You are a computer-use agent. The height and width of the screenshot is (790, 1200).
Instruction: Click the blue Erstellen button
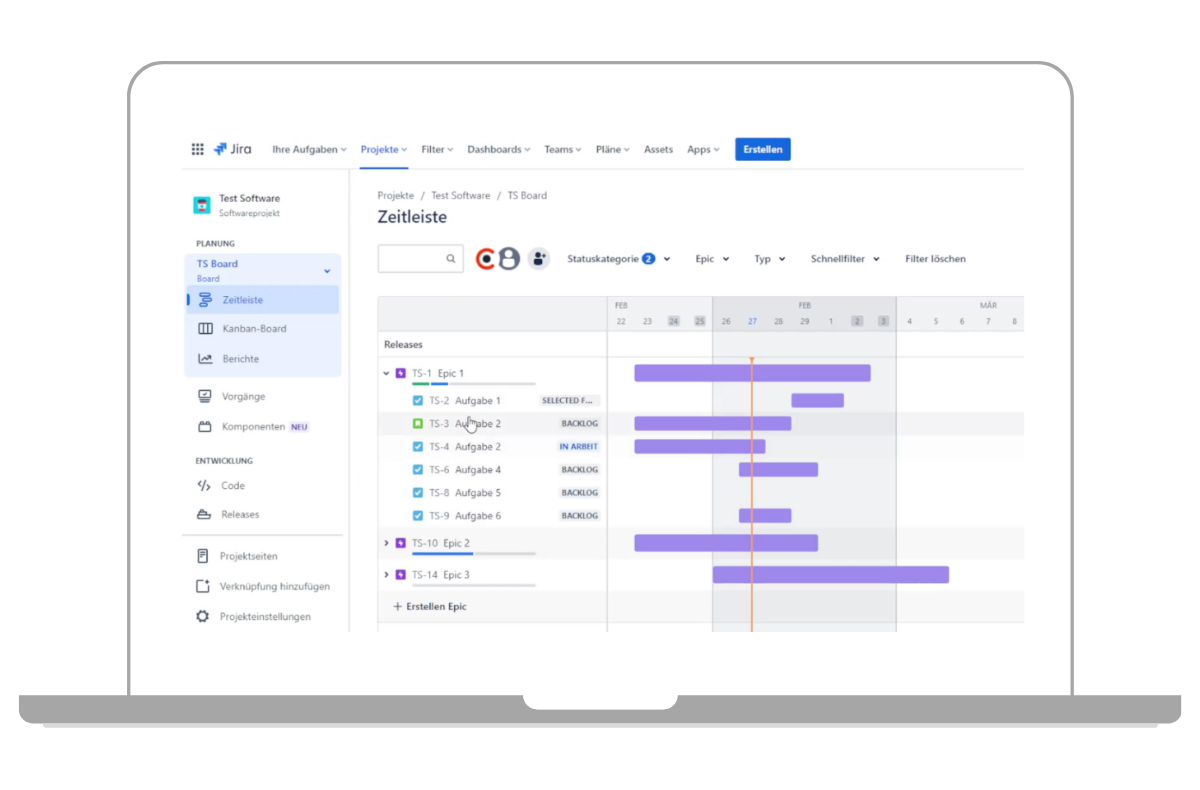(x=763, y=150)
